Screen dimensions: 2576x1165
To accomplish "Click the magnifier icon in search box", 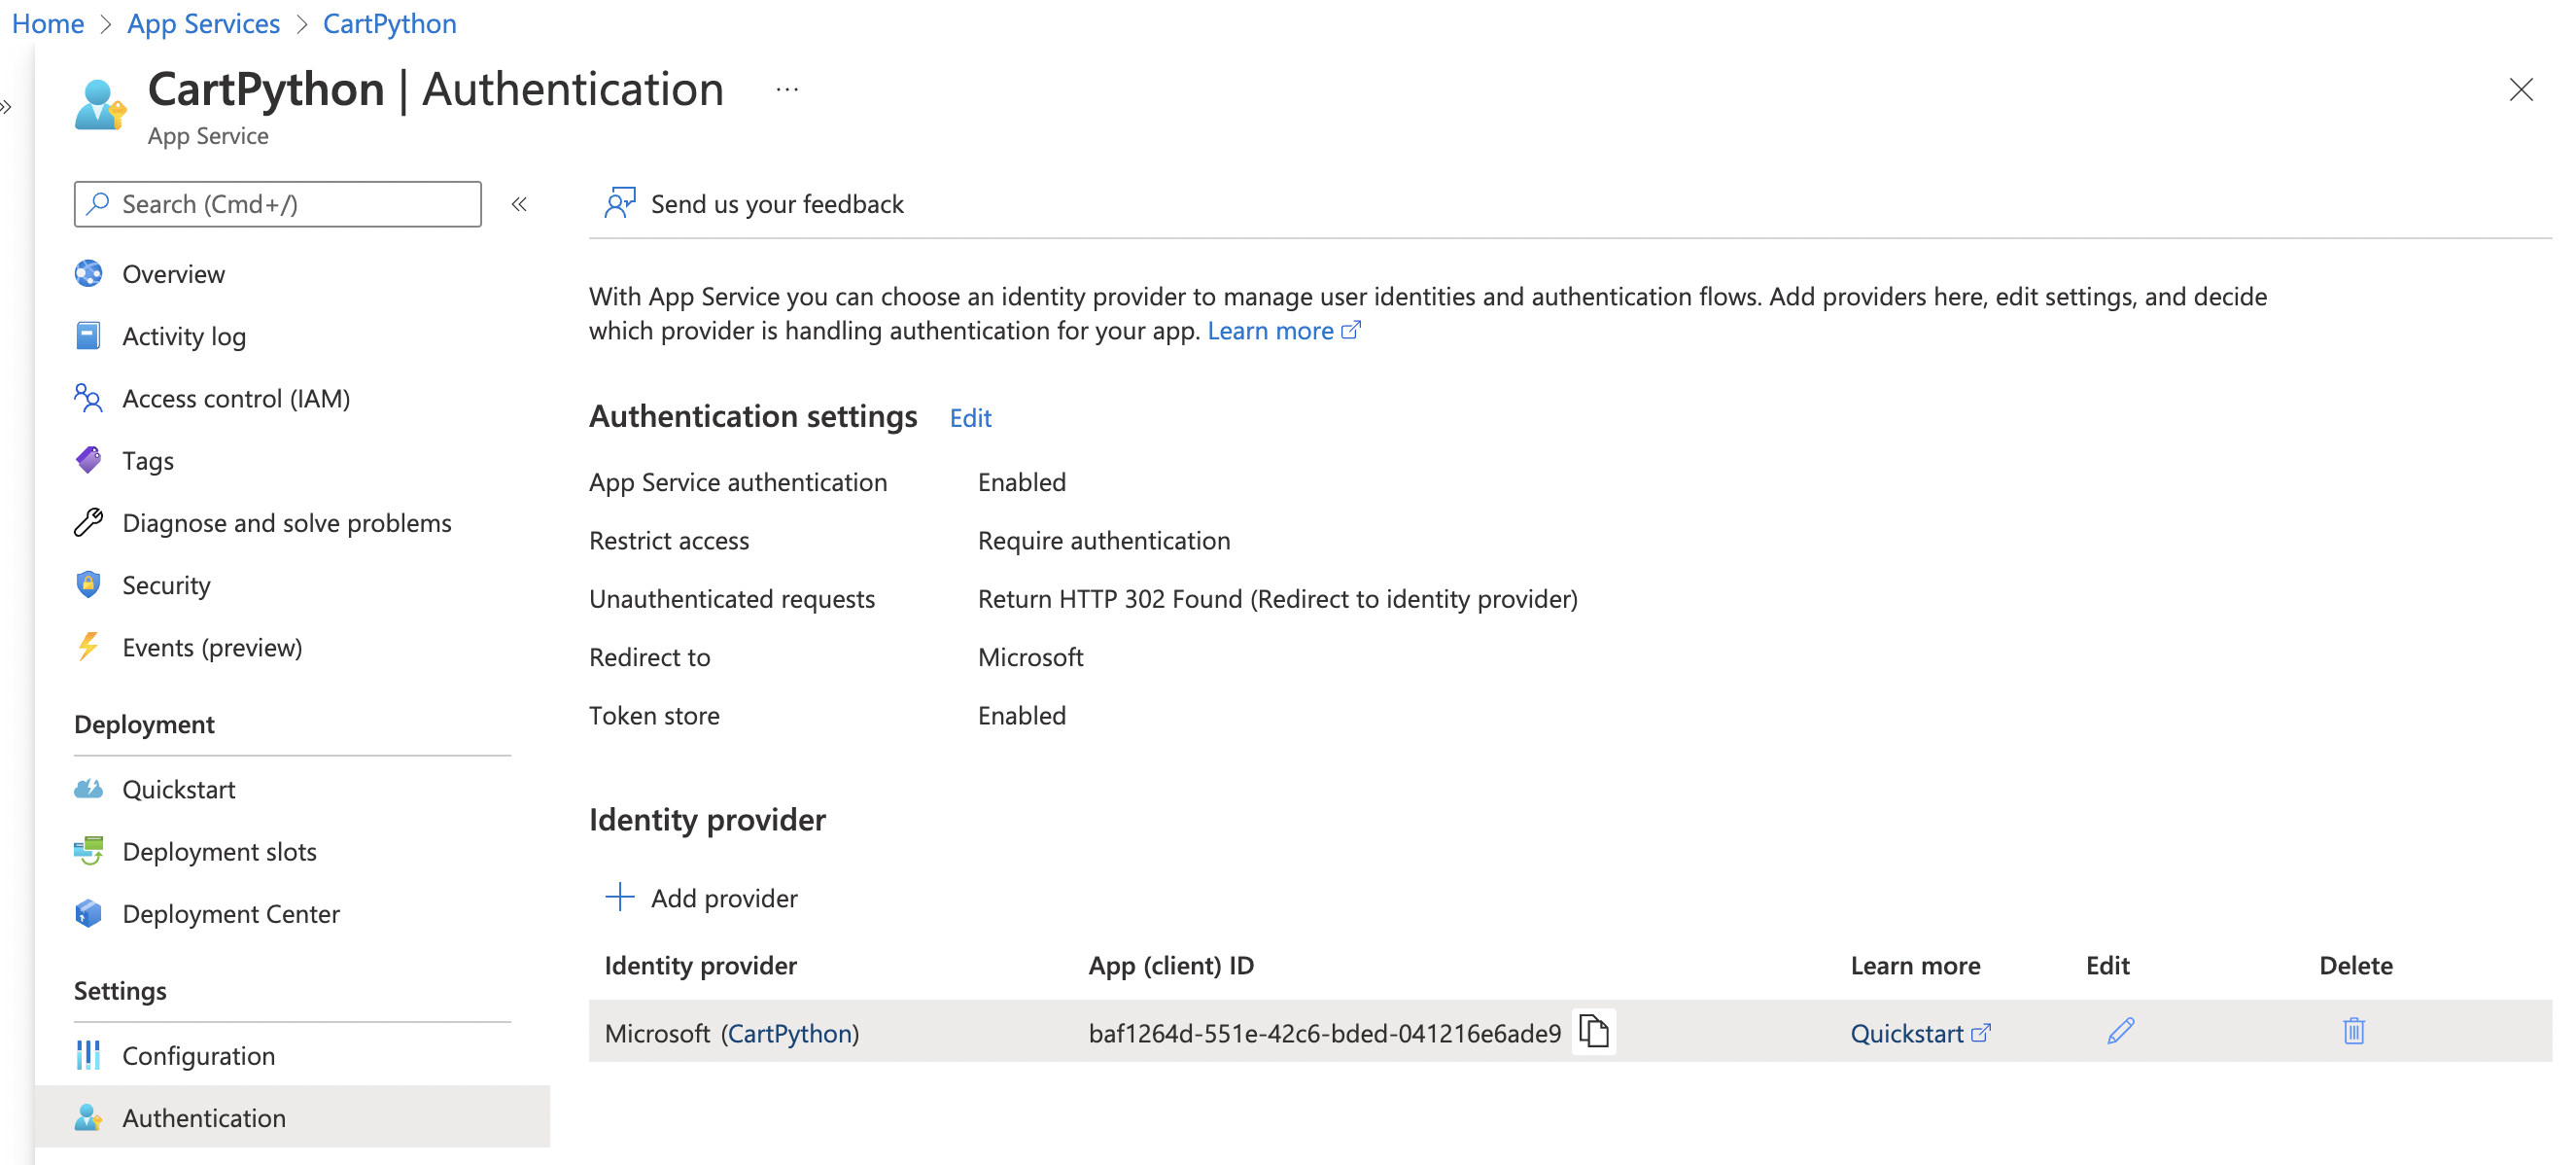I will coord(98,204).
